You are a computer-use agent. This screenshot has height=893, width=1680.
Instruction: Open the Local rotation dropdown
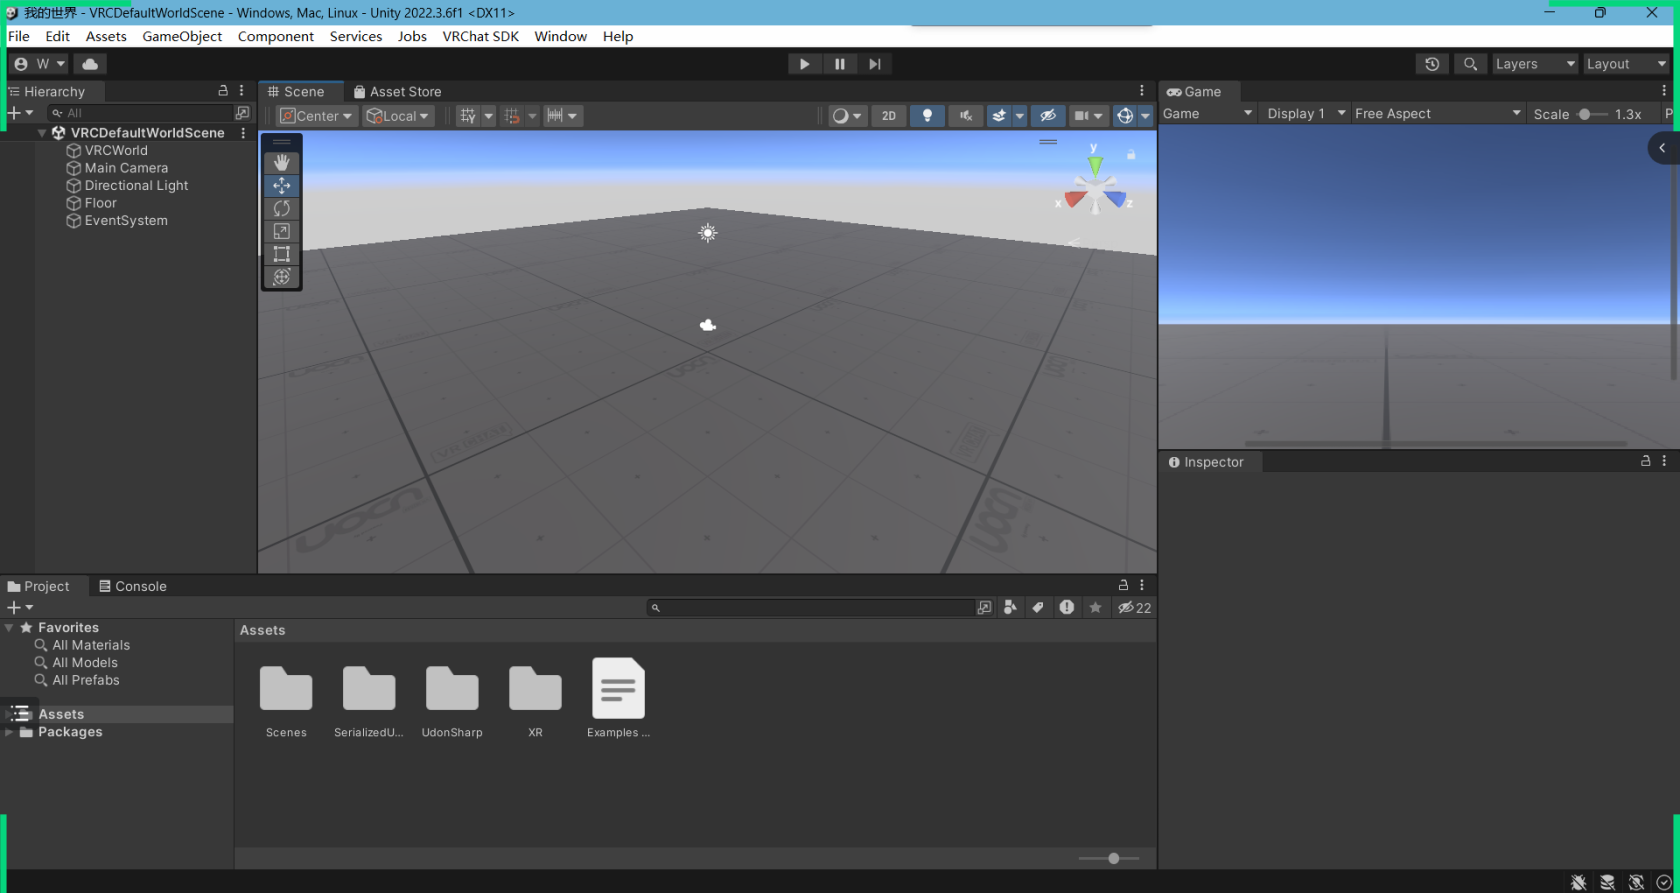tap(397, 116)
